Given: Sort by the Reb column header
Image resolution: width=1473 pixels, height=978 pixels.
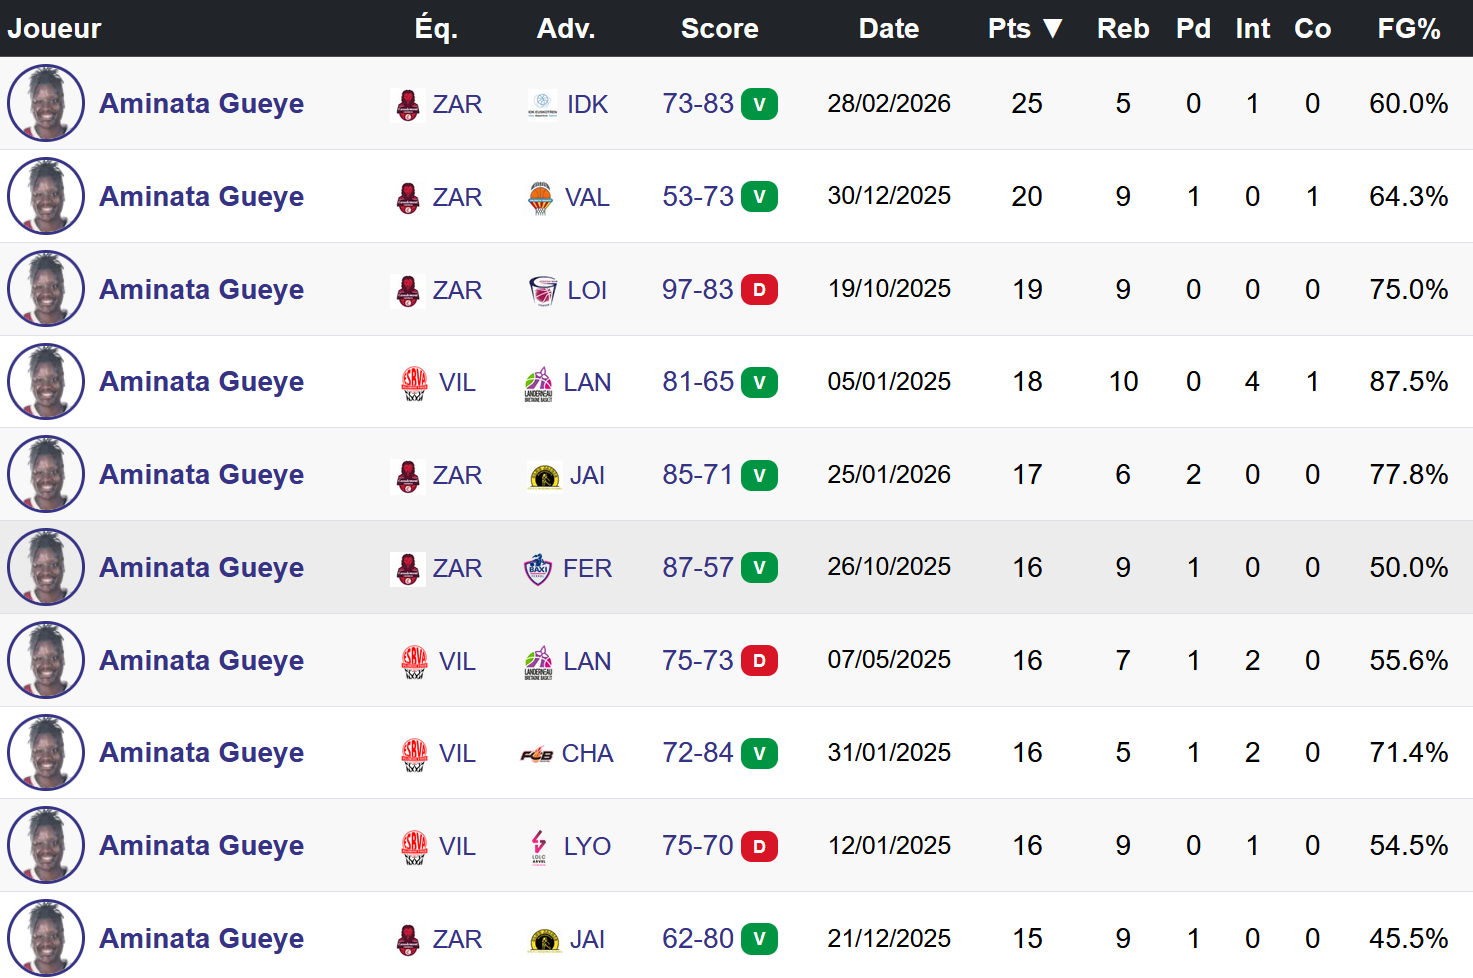Looking at the screenshot, I should pos(1123,28).
